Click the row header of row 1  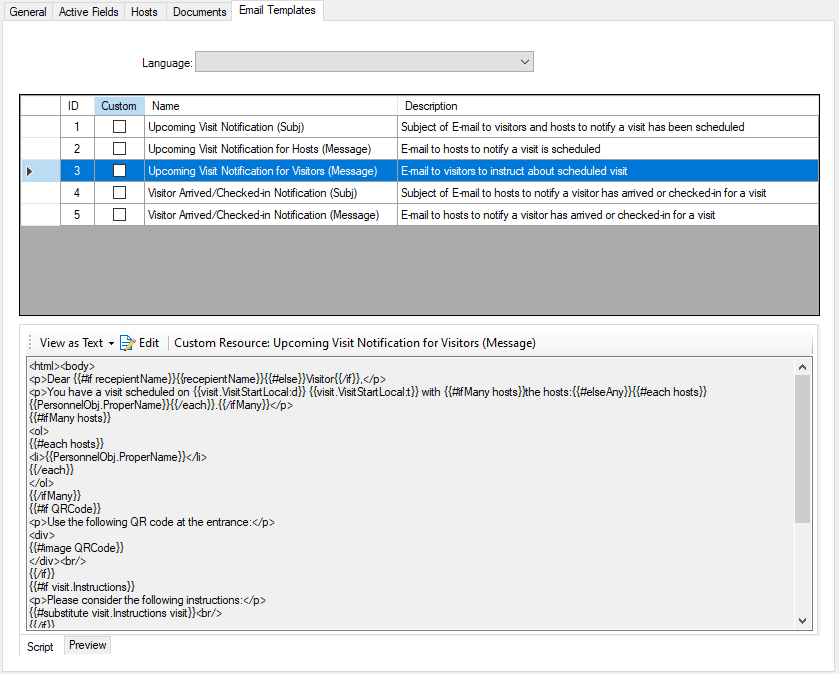tap(40, 127)
